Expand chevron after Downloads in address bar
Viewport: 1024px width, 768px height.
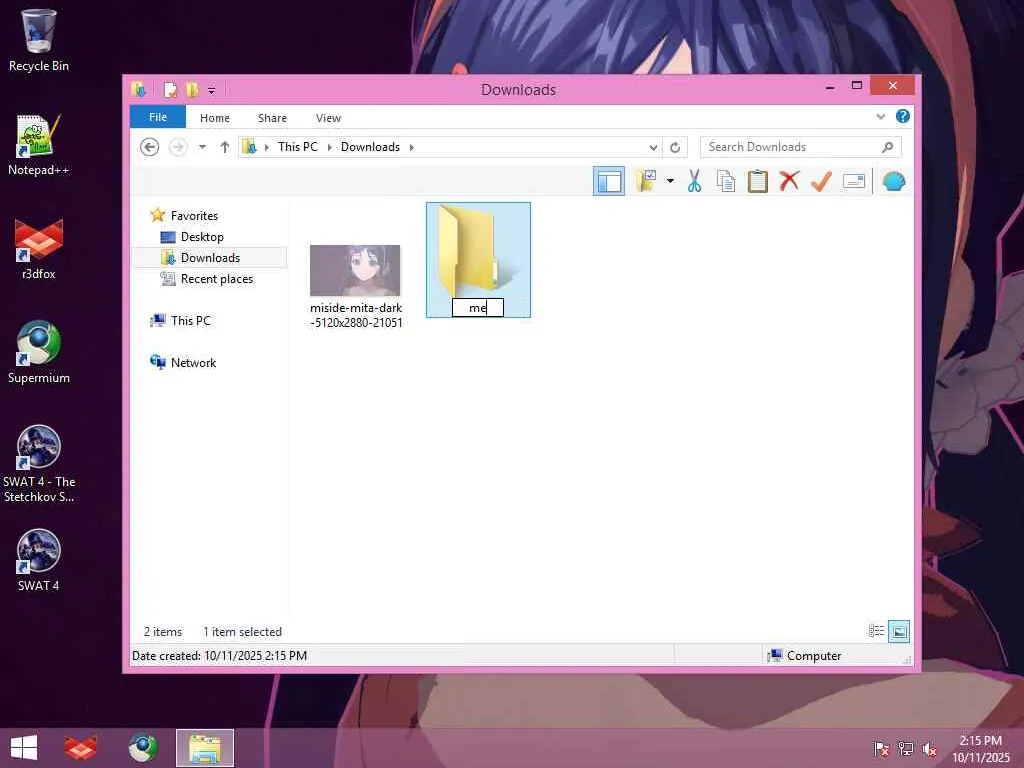click(x=411, y=148)
